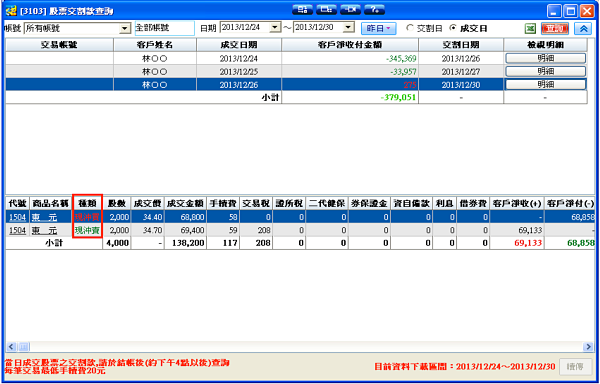Open the 帳號 account dropdown

125,28
